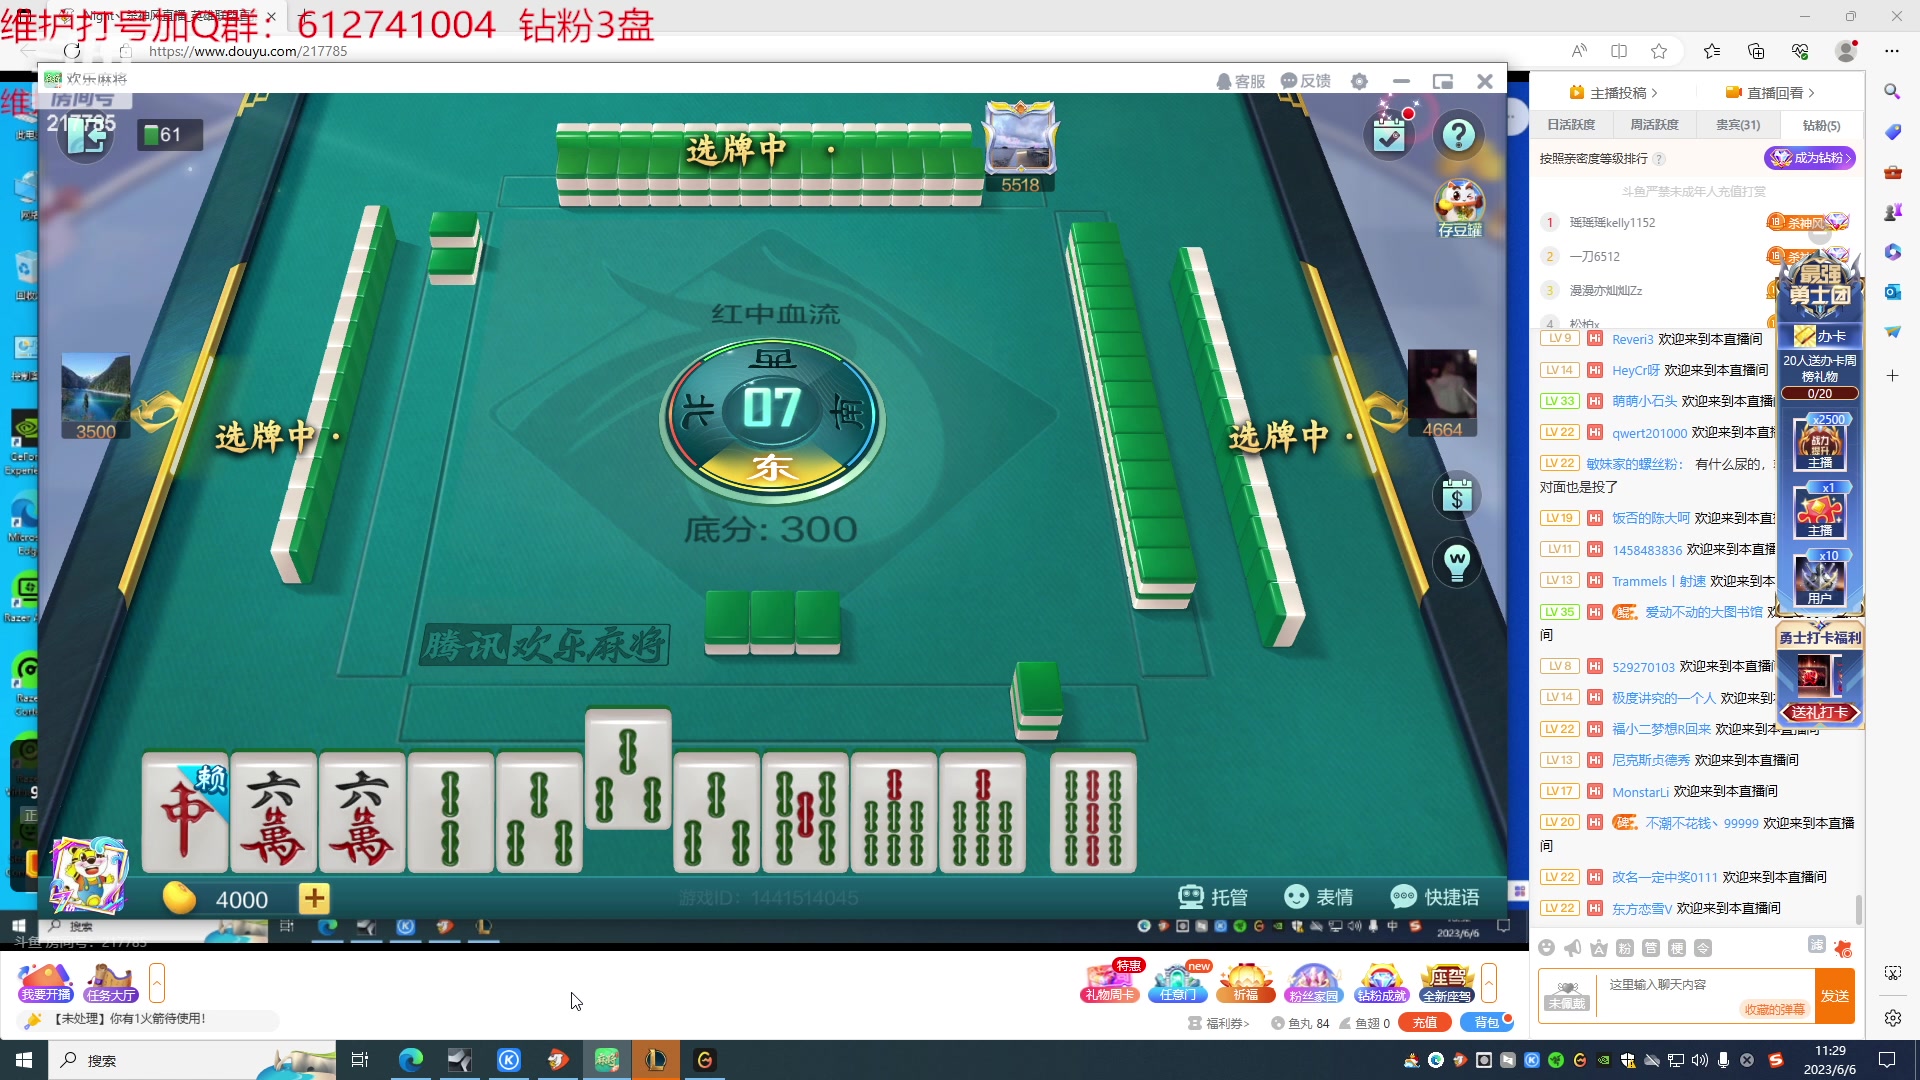
Task: Toggle 托管 auto-play mode
Action: (x=1213, y=897)
